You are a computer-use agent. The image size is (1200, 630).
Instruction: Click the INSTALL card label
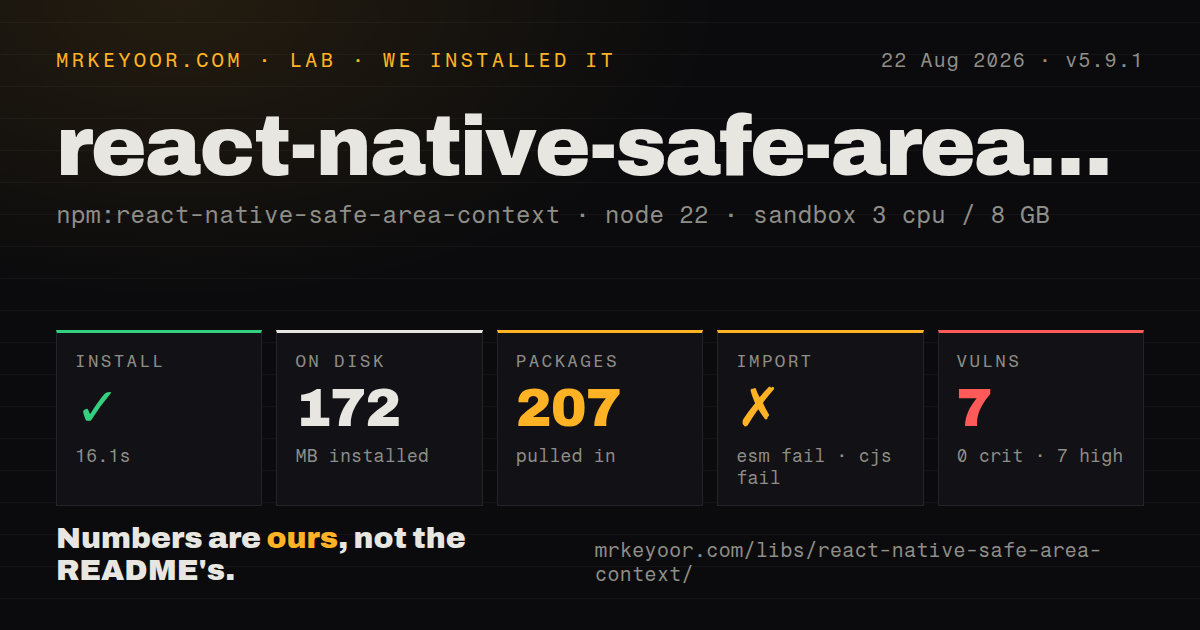119,362
